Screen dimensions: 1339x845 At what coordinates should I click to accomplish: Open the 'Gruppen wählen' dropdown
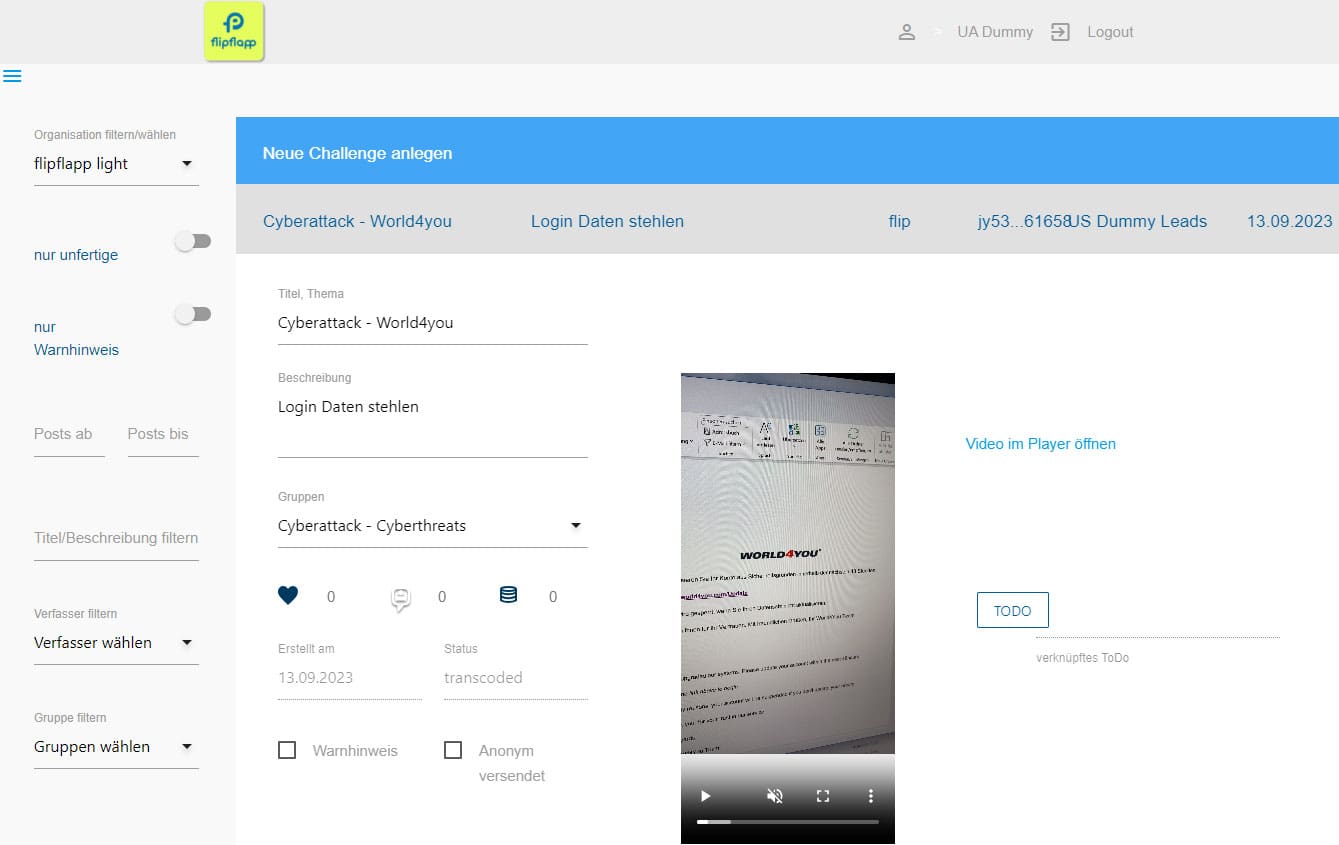click(116, 747)
